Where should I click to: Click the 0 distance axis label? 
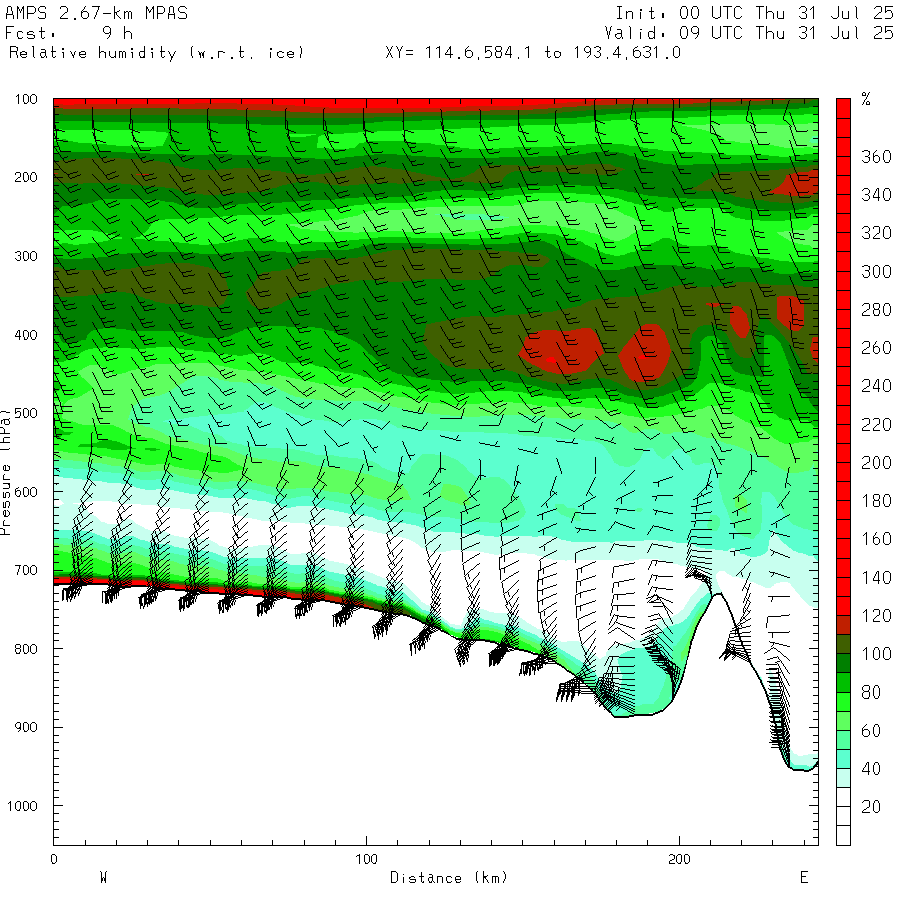54,859
